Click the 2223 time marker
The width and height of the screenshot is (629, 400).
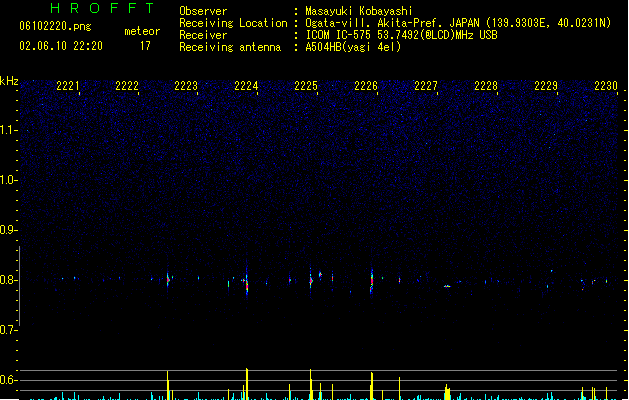tap(186, 86)
